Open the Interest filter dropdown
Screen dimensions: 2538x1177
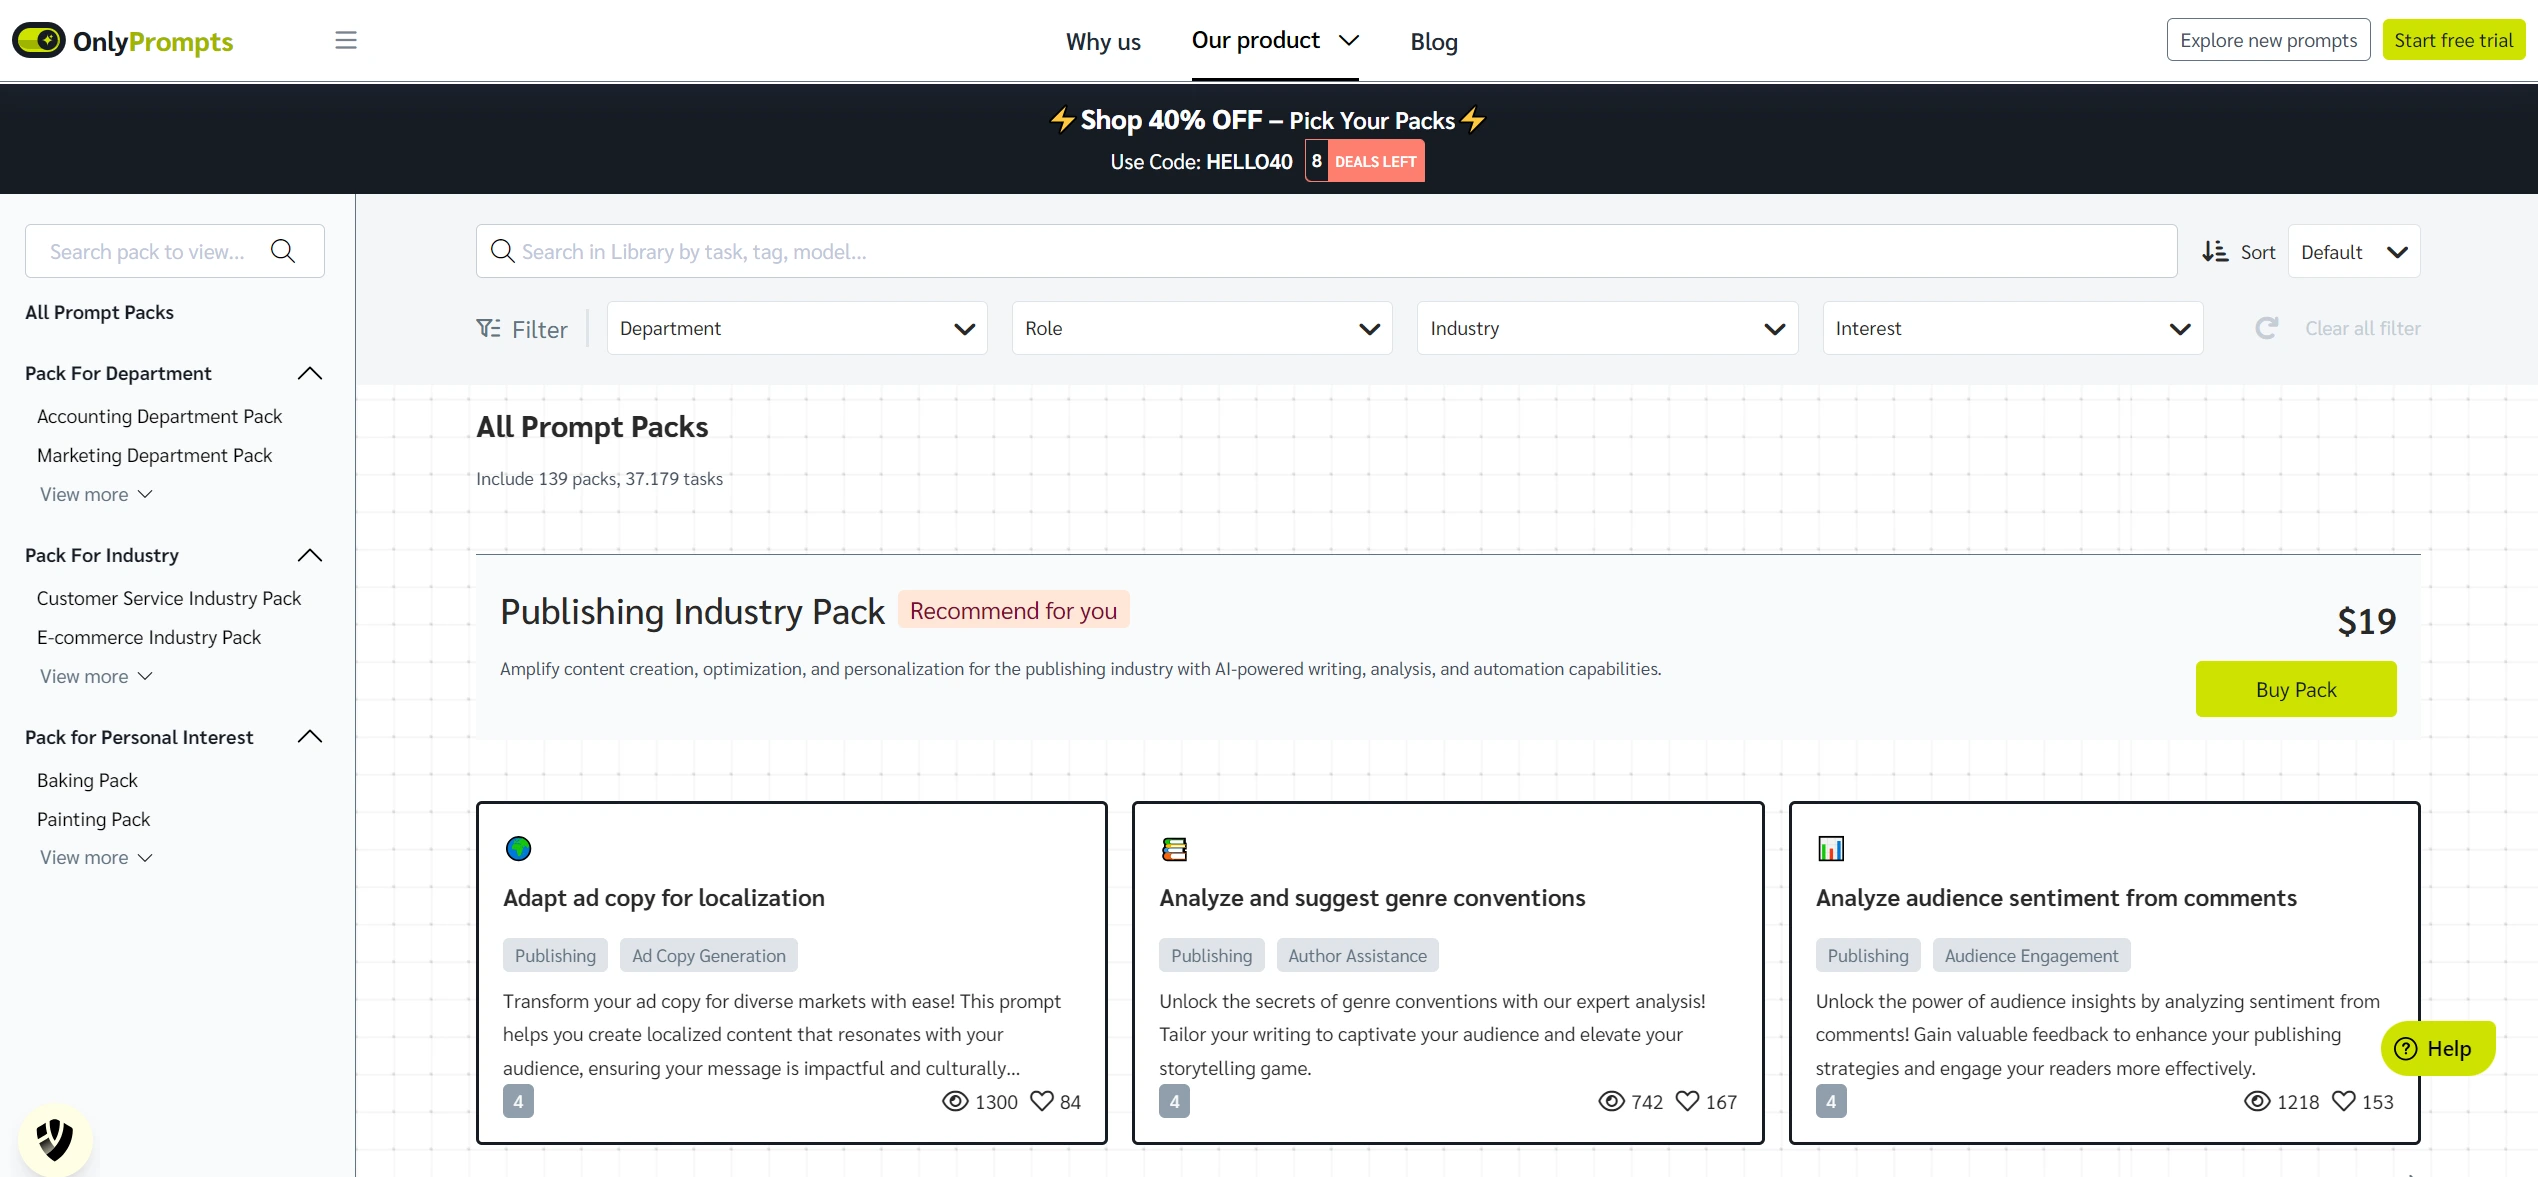click(2012, 328)
